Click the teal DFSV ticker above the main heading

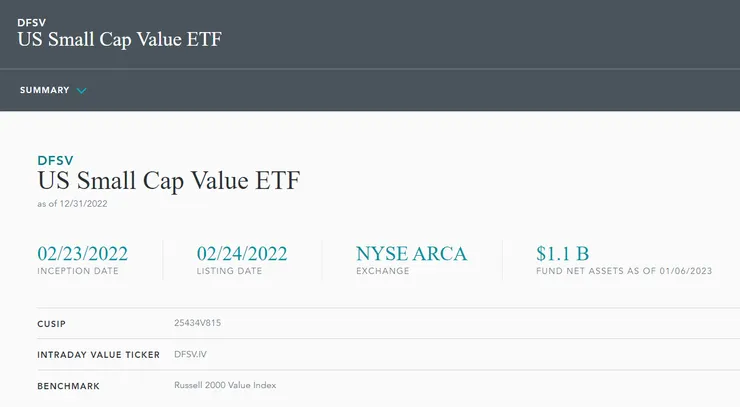pos(55,160)
